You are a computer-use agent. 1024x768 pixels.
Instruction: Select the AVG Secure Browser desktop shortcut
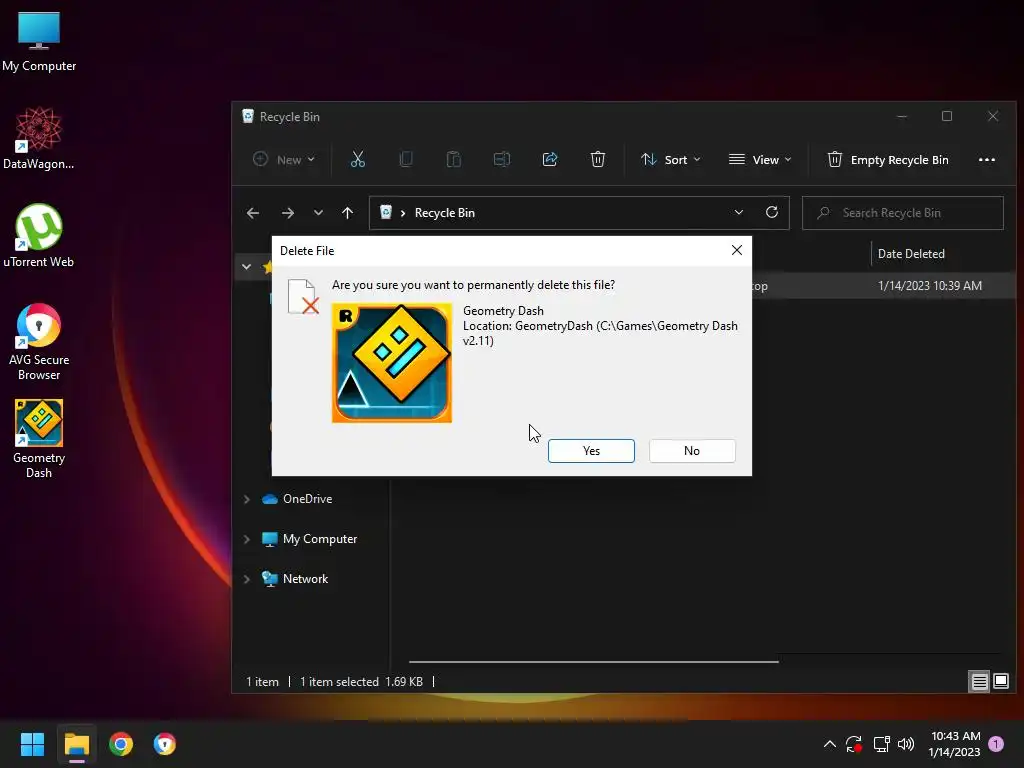coord(39,342)
